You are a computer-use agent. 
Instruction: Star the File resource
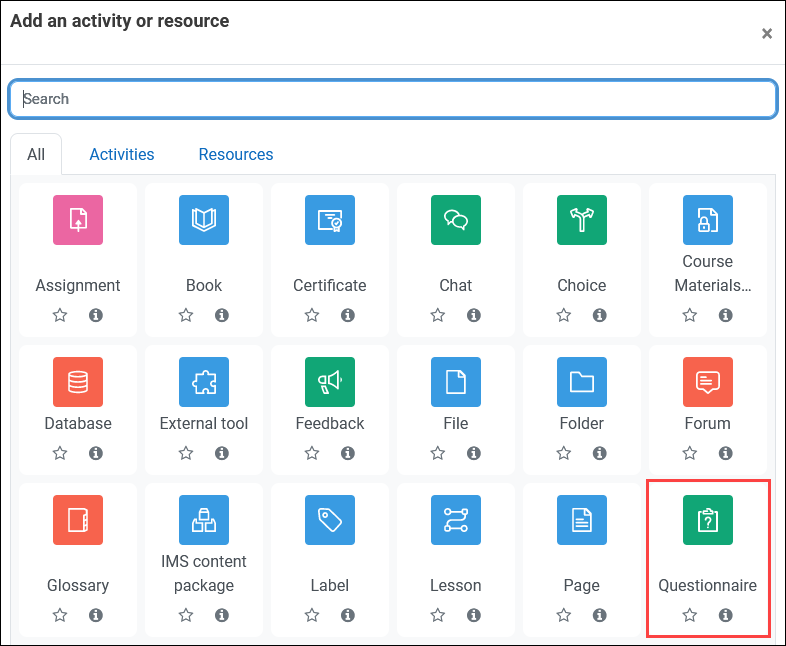click(x=438, y=453)
